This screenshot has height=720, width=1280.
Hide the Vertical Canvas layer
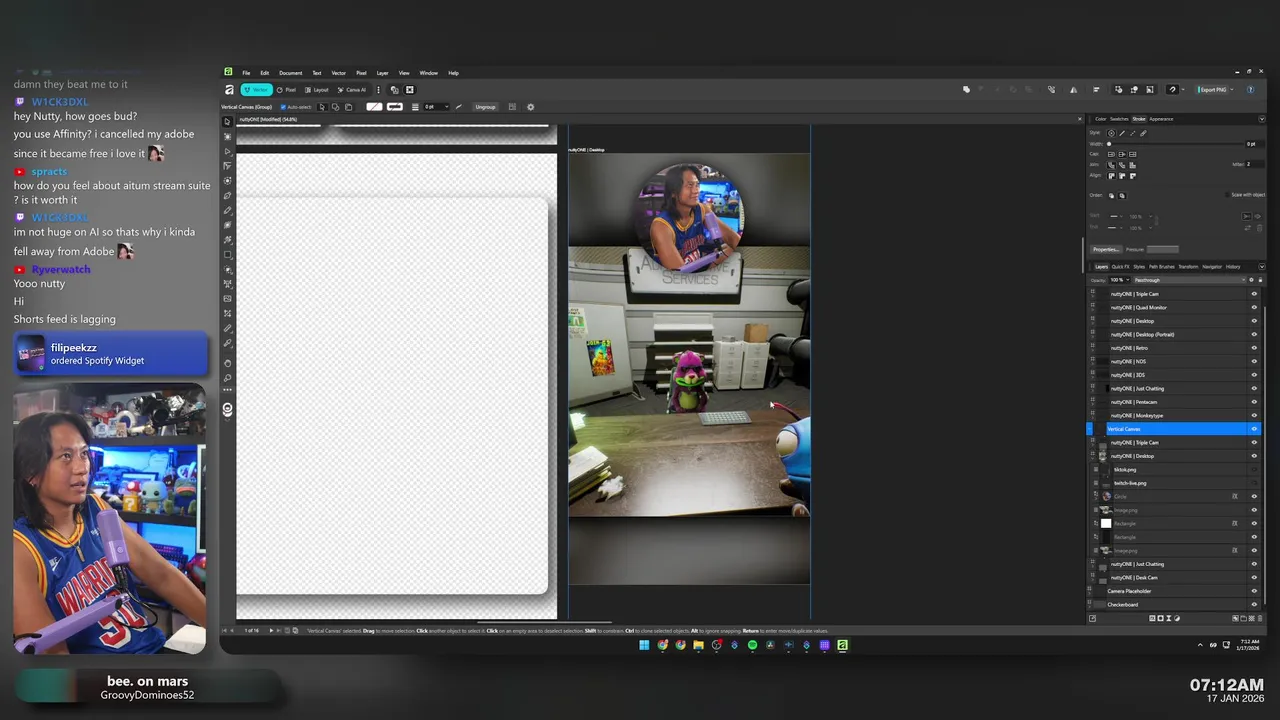pos(1254,429)
